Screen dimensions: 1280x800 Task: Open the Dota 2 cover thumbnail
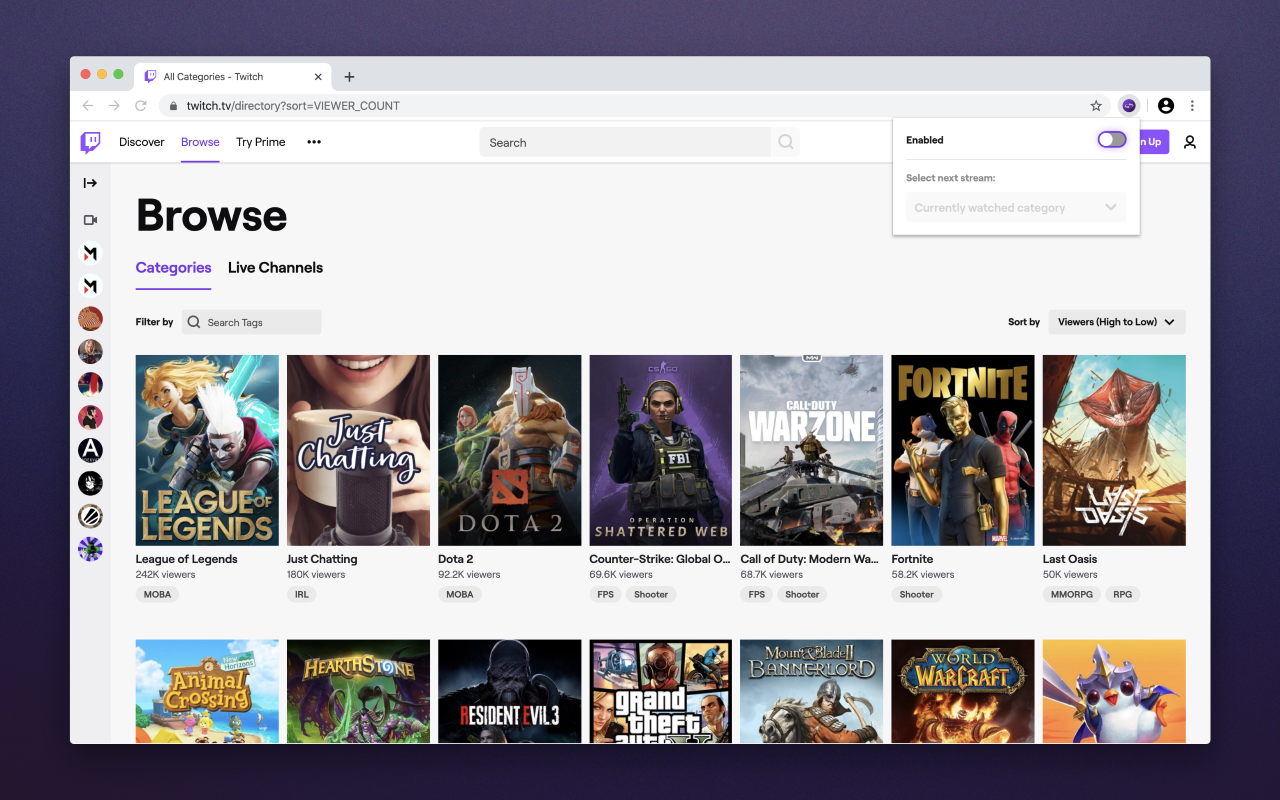tap(509, 450)
